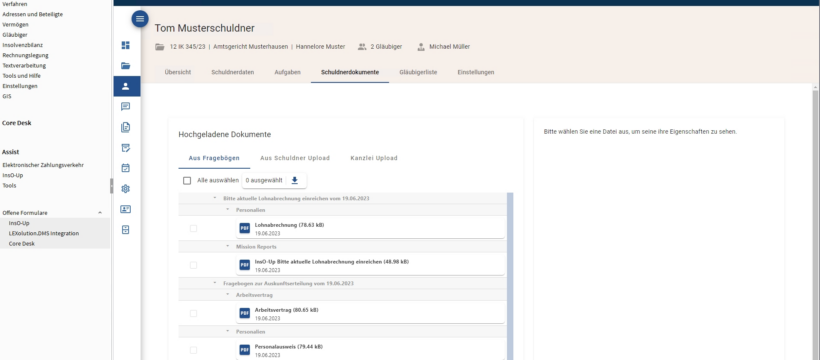This screenshot has height=360, width=820.
Task: Open the Einstellungen tab in the header
Action: point(475,72)
